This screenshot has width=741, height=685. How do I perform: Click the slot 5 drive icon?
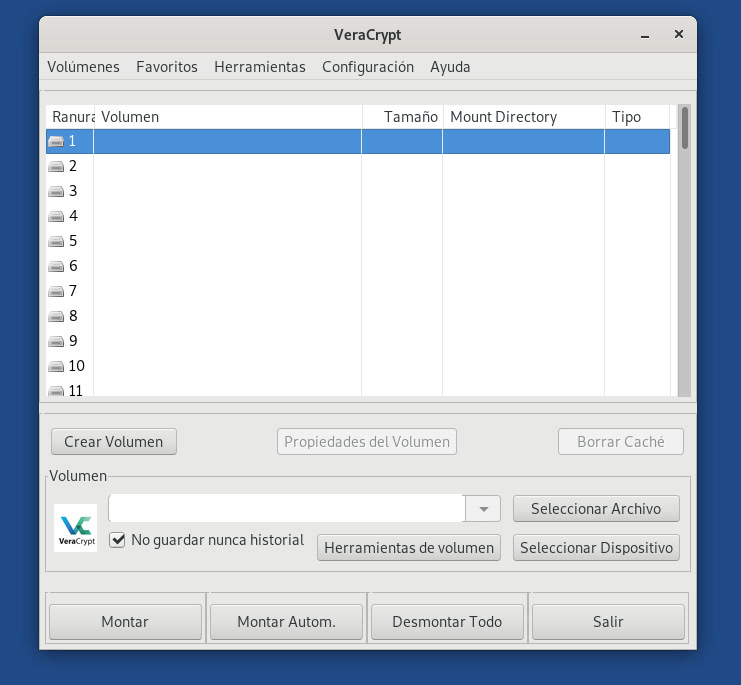tap(56, 241)
